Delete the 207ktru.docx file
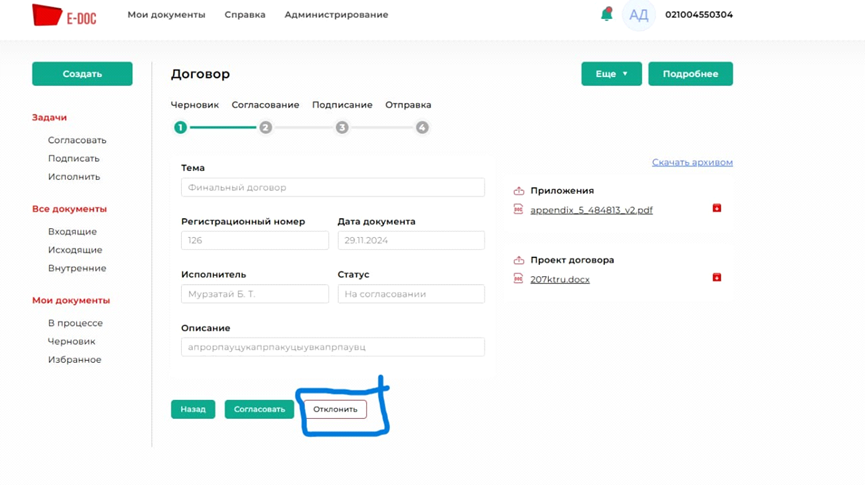The image size is (865, 485). point(716,277)
